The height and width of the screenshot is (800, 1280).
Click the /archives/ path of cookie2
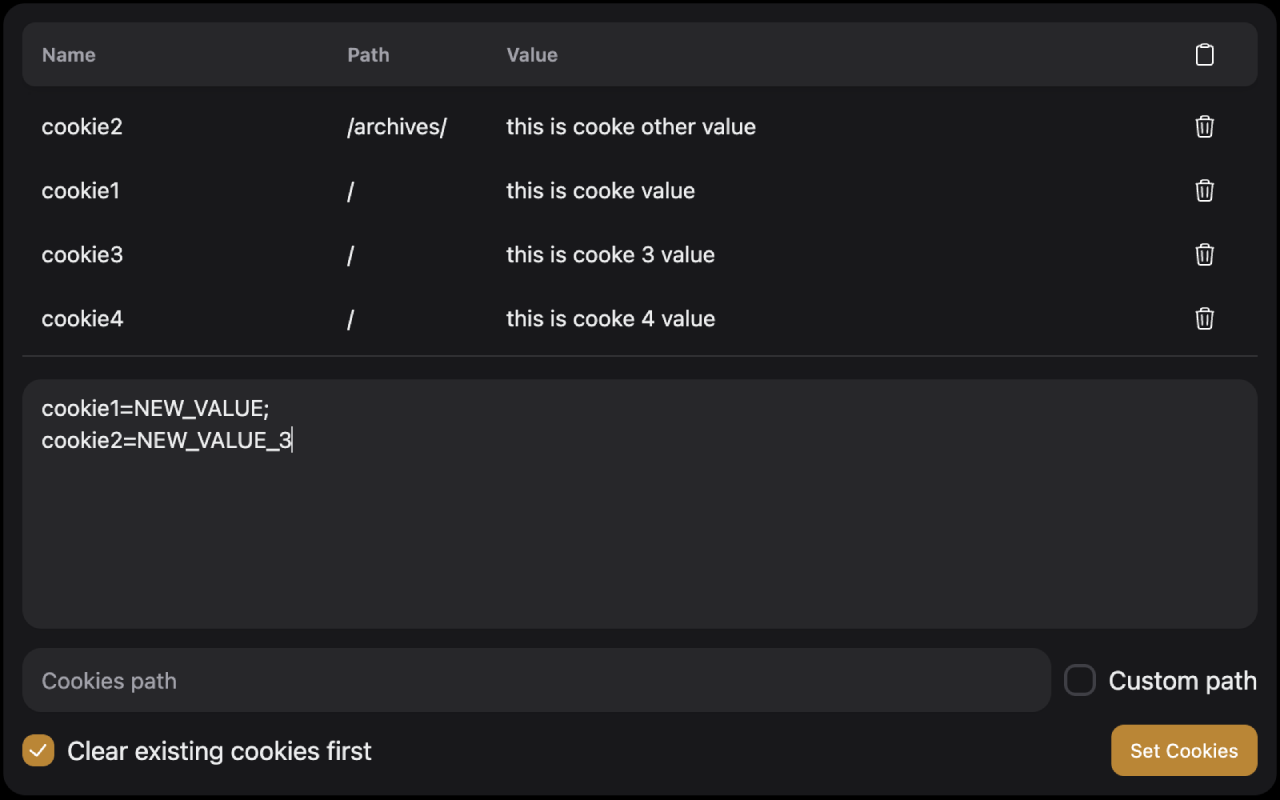pyautogui.click(x=396, y=127)
